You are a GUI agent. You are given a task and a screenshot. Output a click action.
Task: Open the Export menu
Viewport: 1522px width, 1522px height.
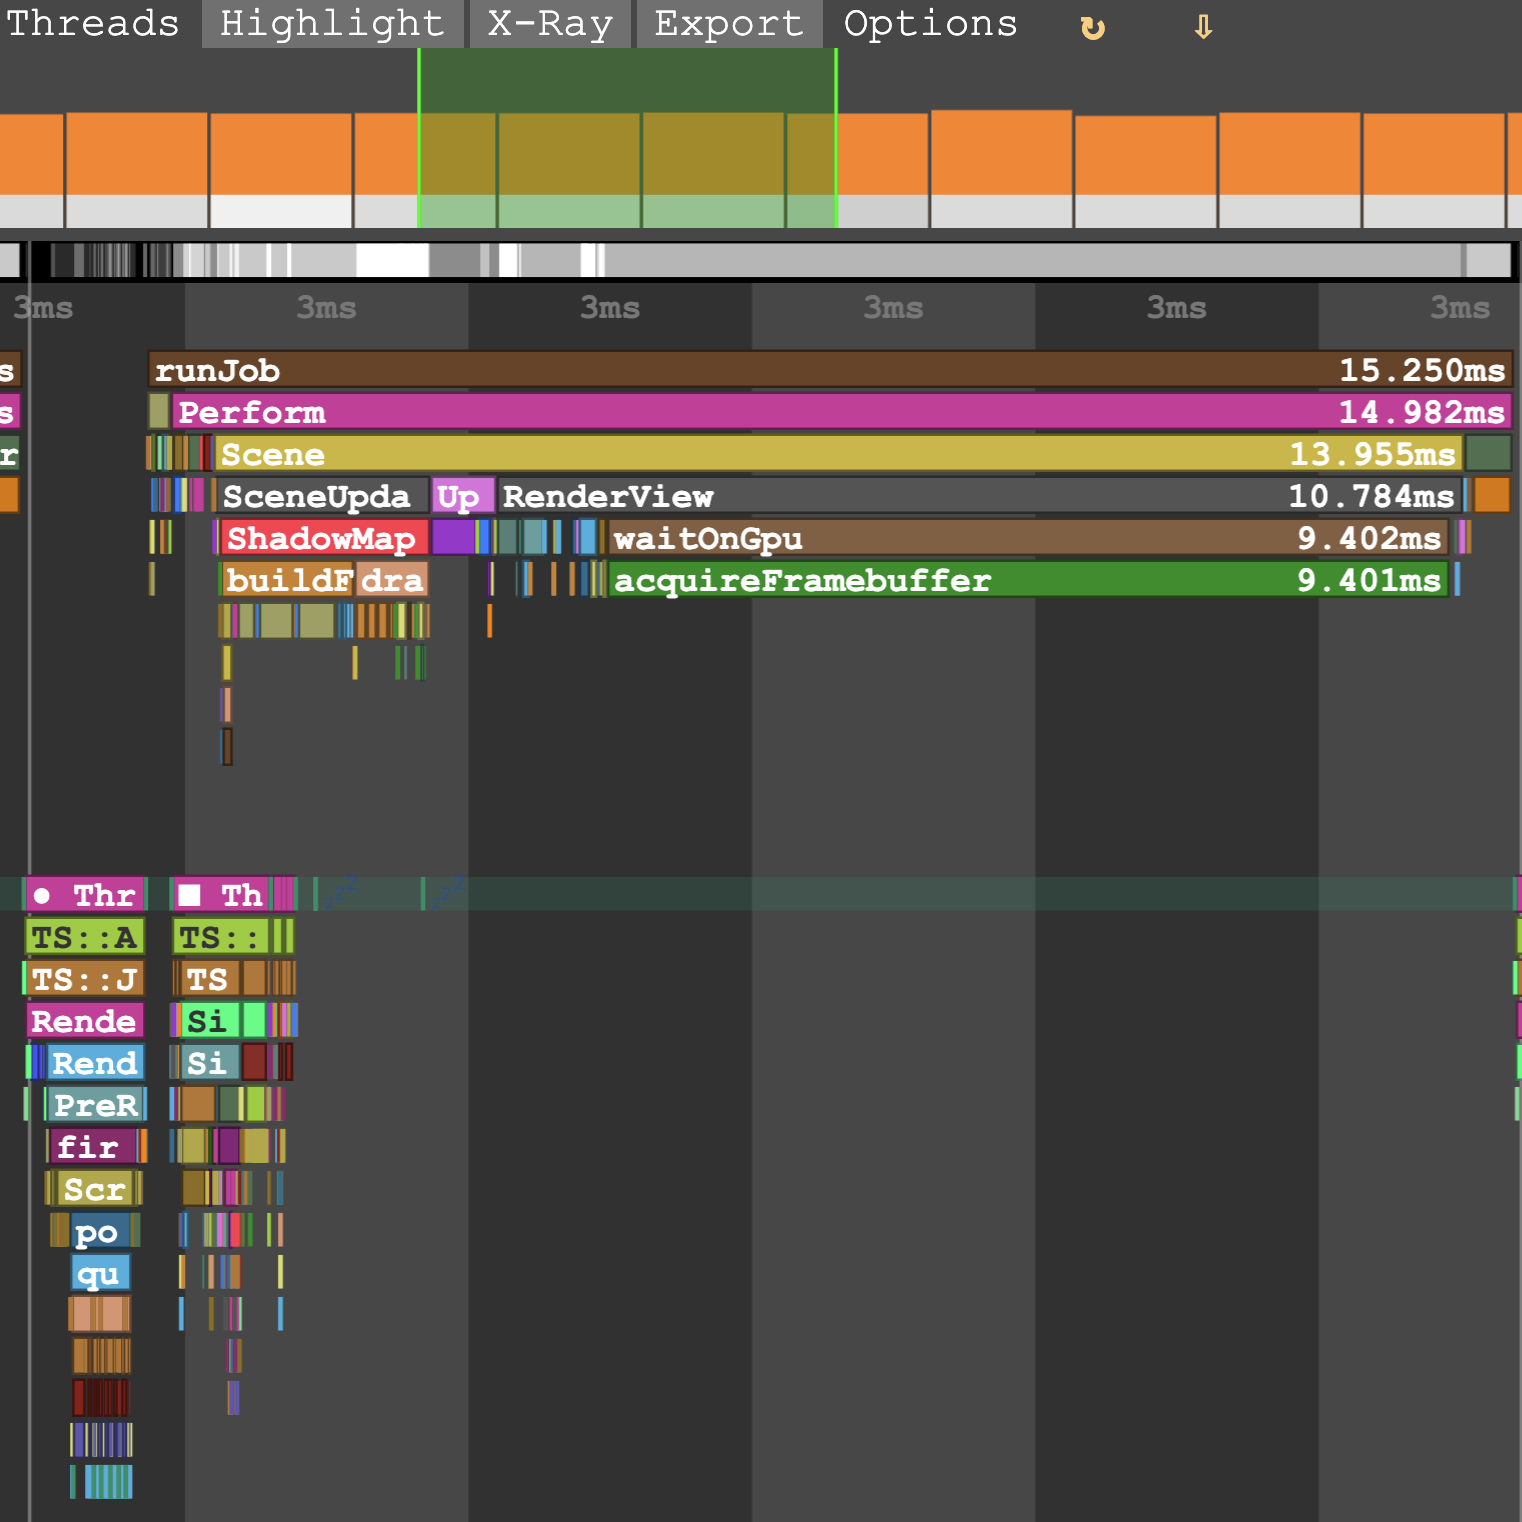pyautogui.click(x=729, y=23)
